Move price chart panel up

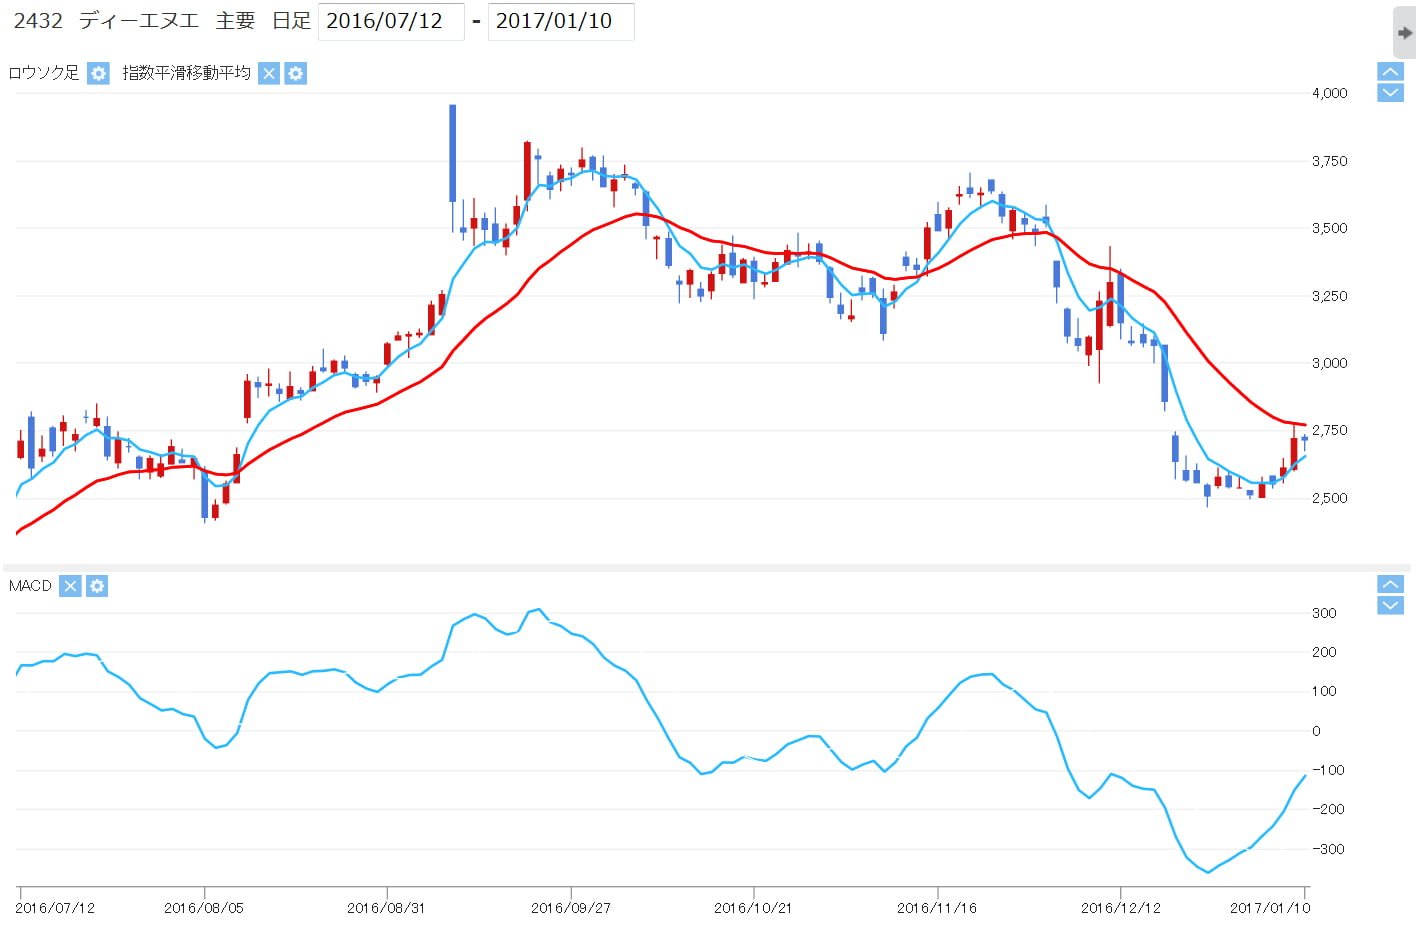tap(1391, 71)
